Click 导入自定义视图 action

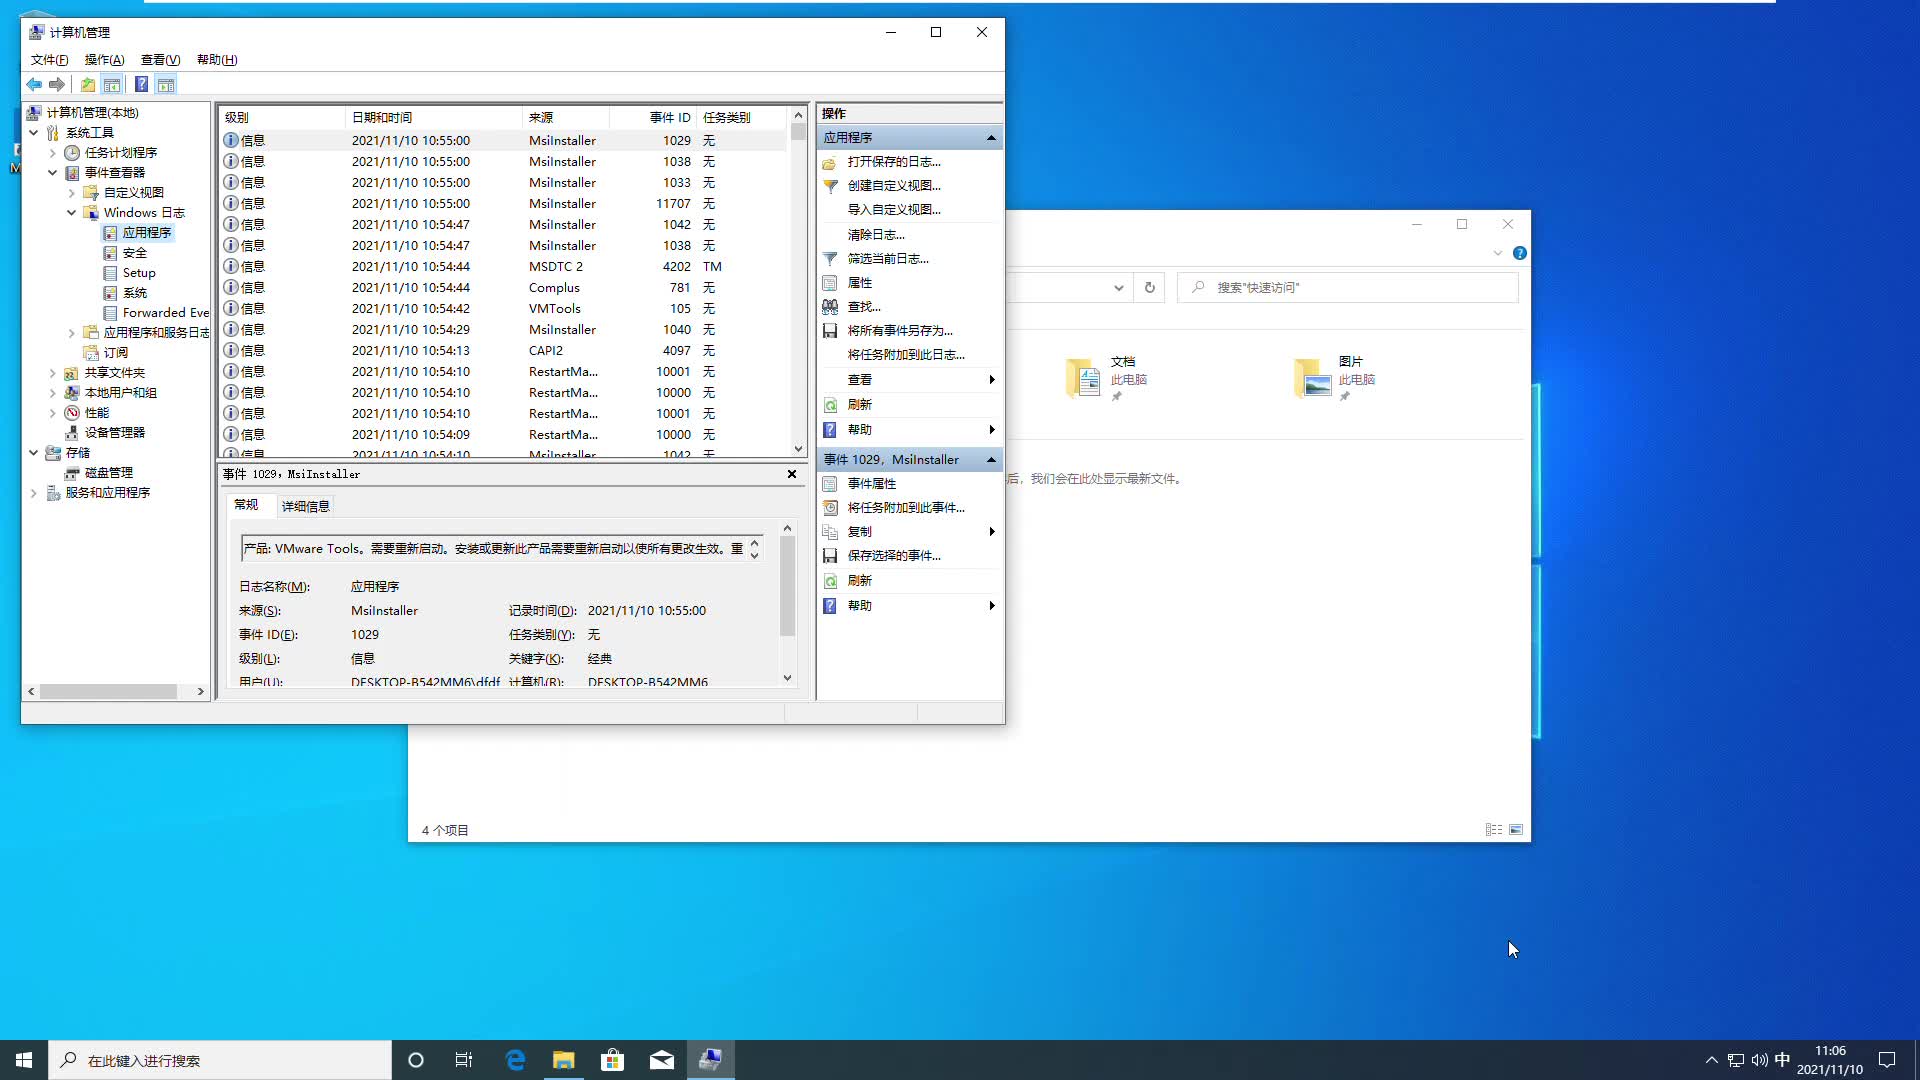(894, 210)
